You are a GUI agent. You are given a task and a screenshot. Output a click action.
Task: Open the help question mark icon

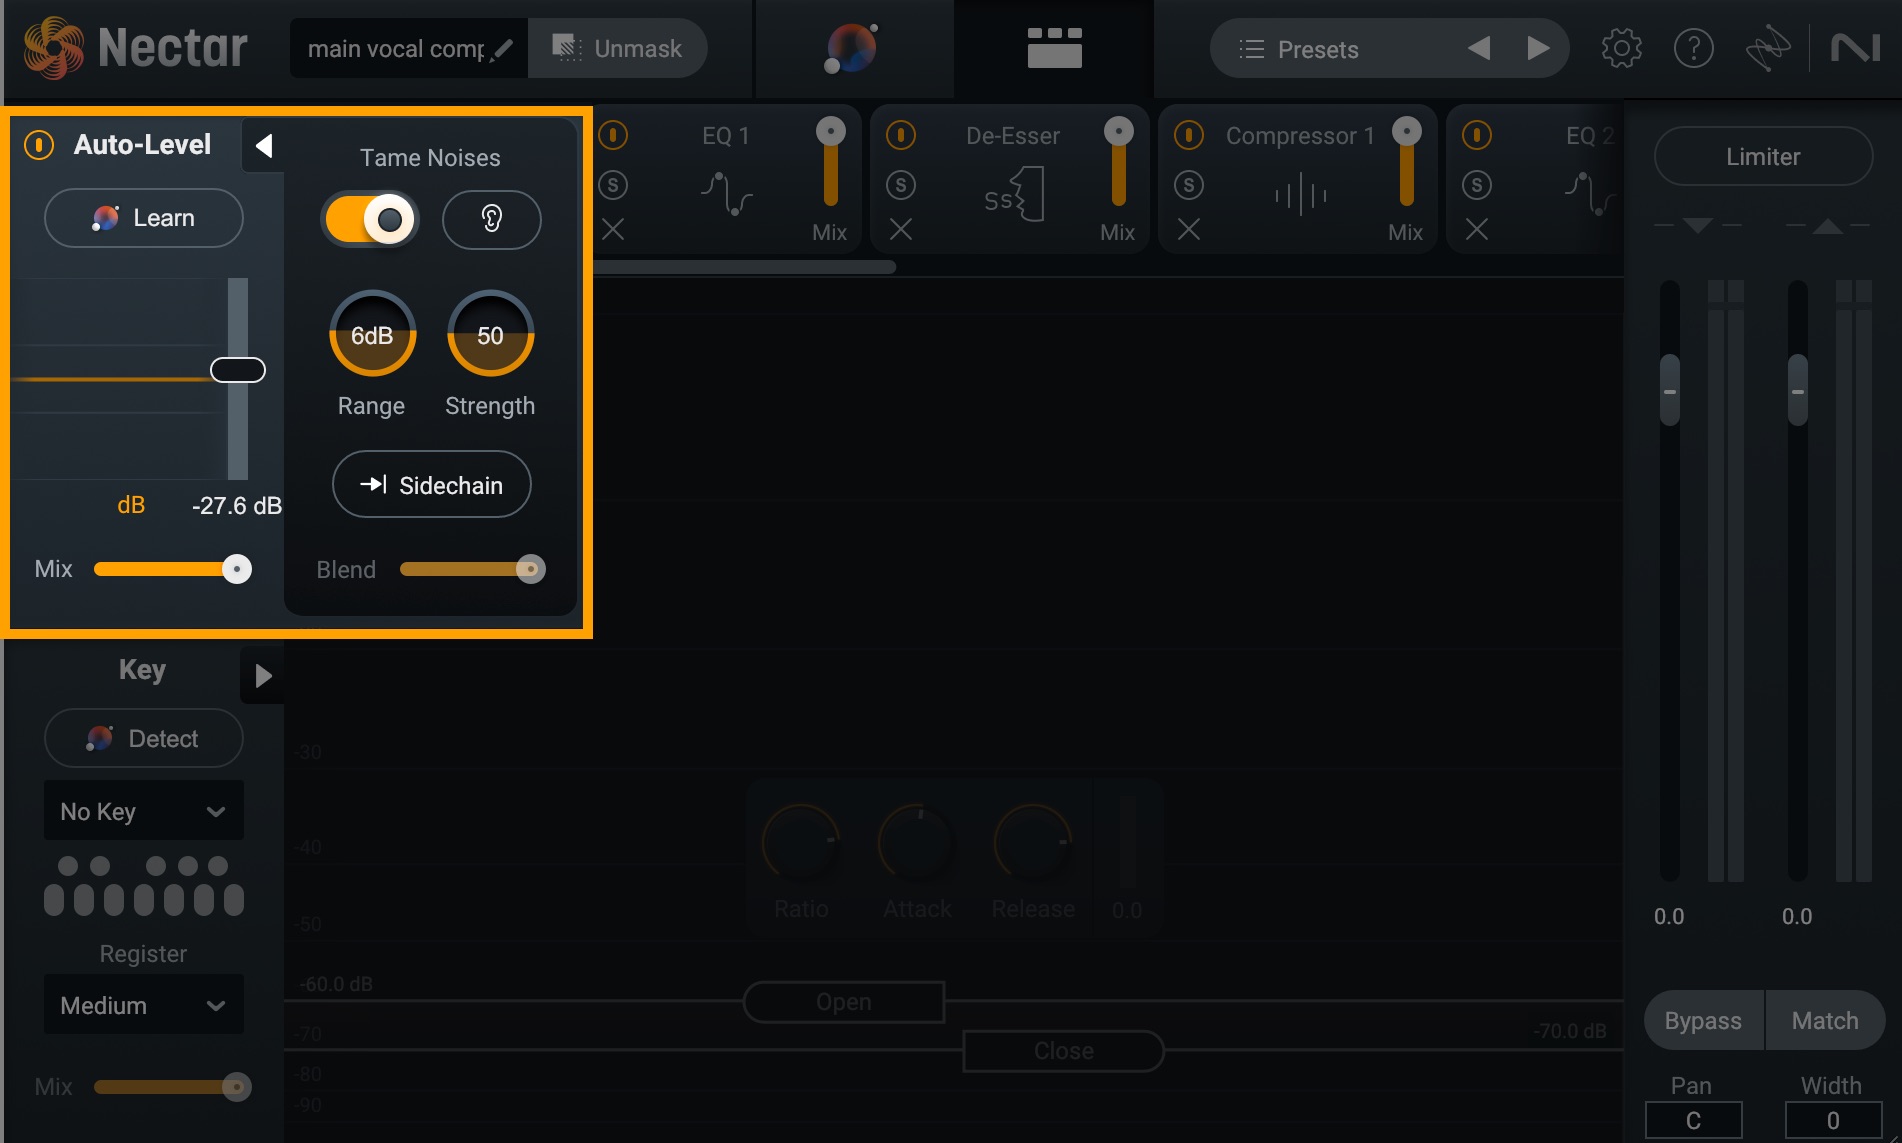coord(1693,48)
